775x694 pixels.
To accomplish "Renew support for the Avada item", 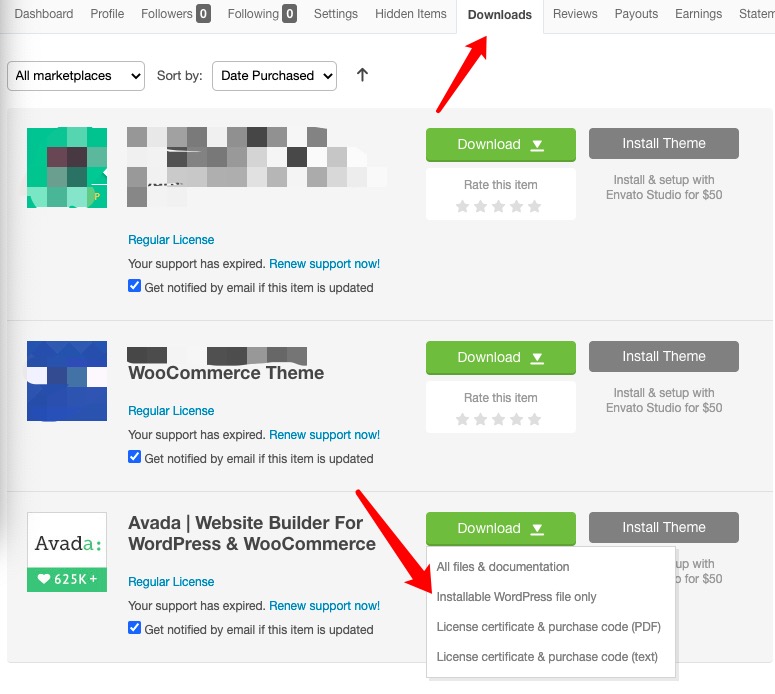I will [x=324, y=606].
